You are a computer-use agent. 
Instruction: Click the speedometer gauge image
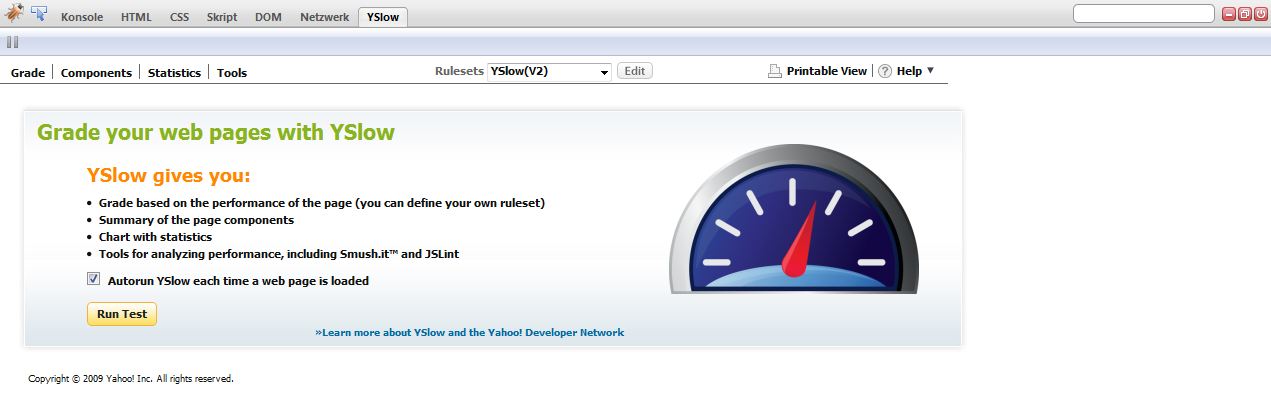pos(793,220)
